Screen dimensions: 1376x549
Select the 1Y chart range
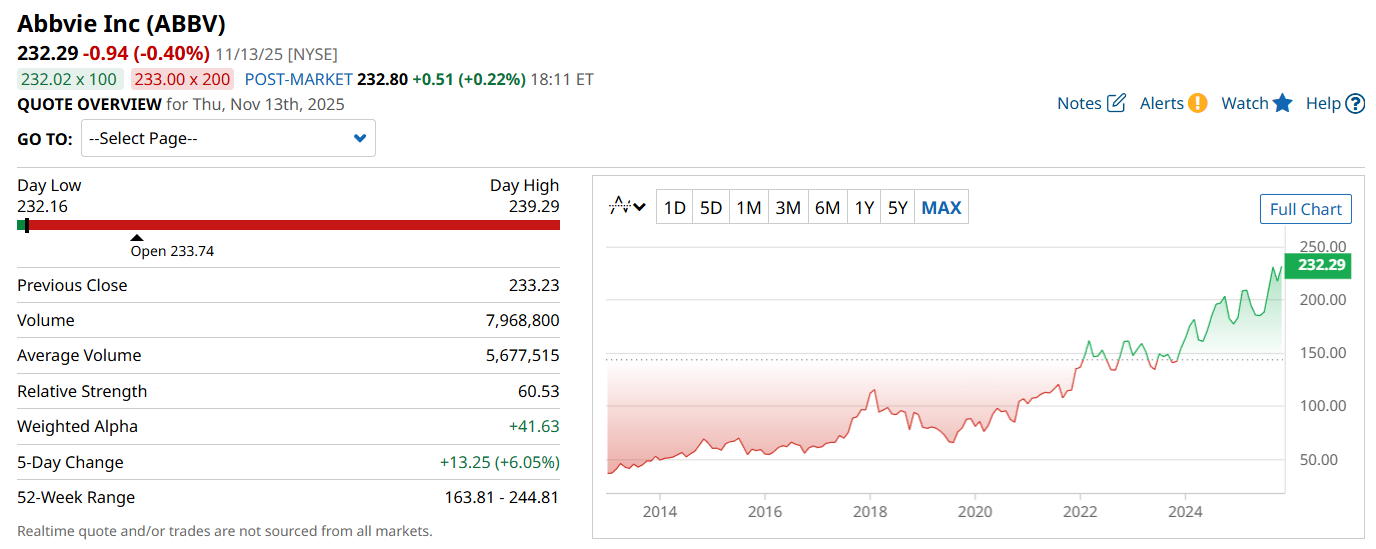(x=864, y=208)
